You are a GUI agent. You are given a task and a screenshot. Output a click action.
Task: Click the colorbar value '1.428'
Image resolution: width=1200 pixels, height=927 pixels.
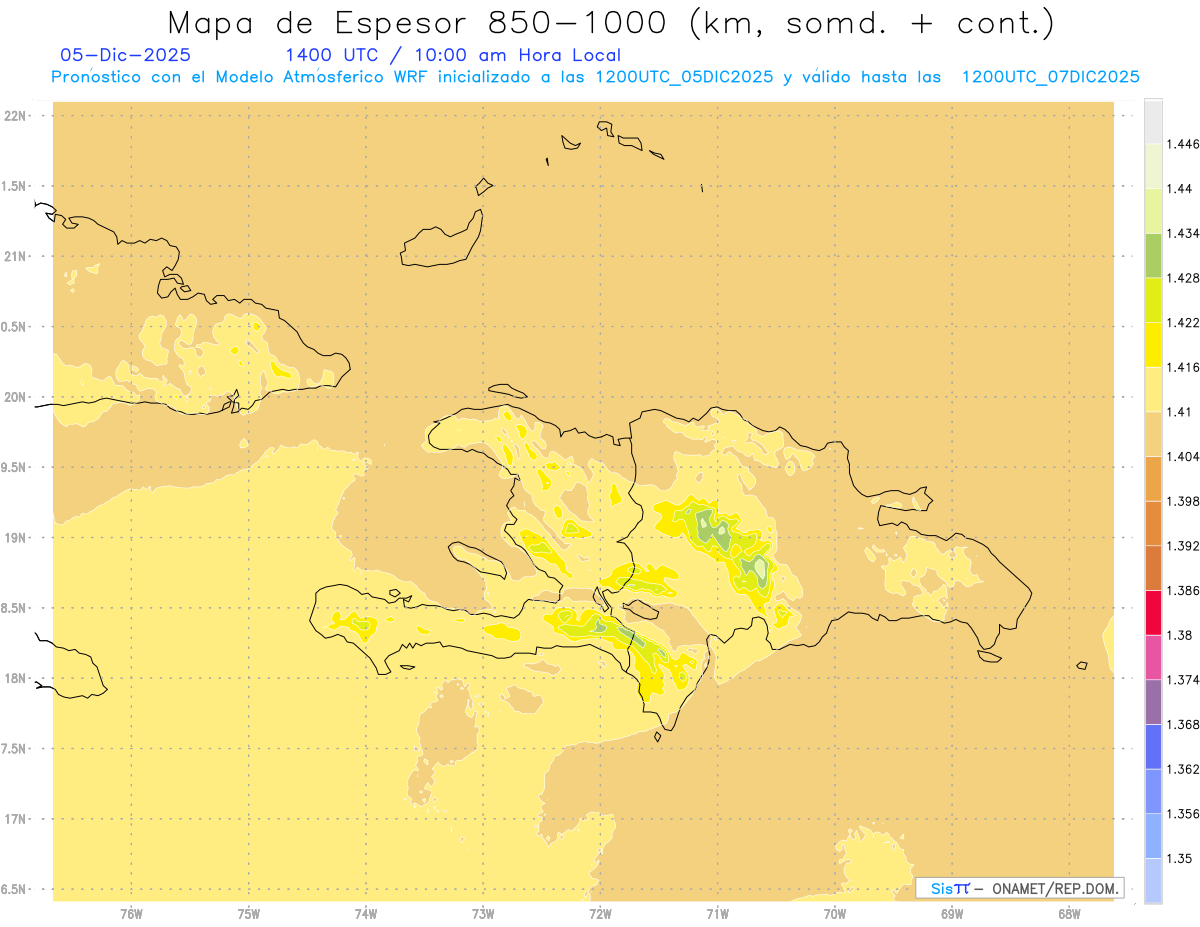click(1182, 277)
